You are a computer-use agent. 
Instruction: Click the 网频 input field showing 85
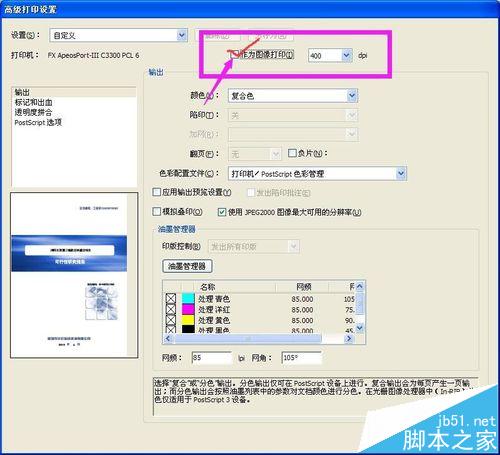212,358
